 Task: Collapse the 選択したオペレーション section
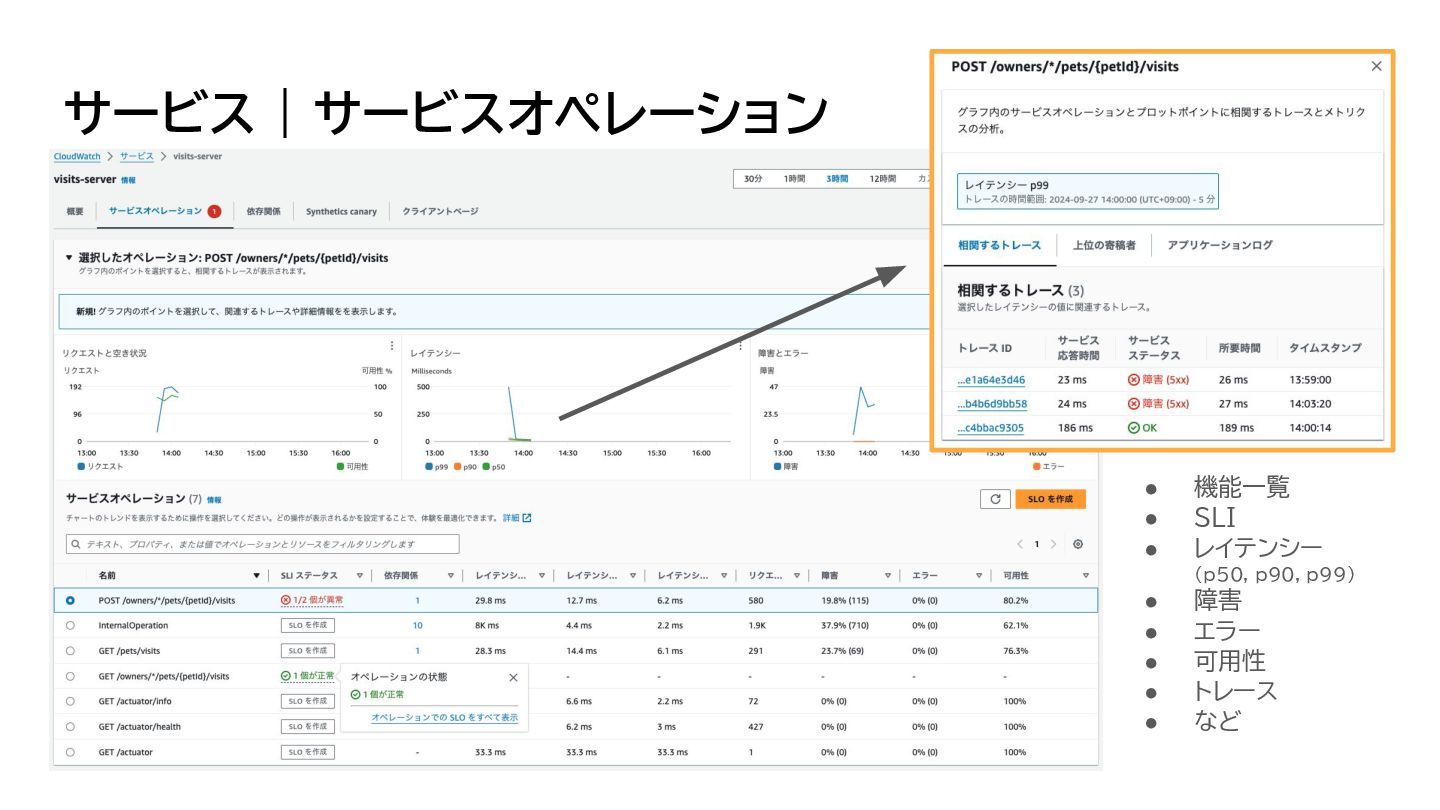69,257
